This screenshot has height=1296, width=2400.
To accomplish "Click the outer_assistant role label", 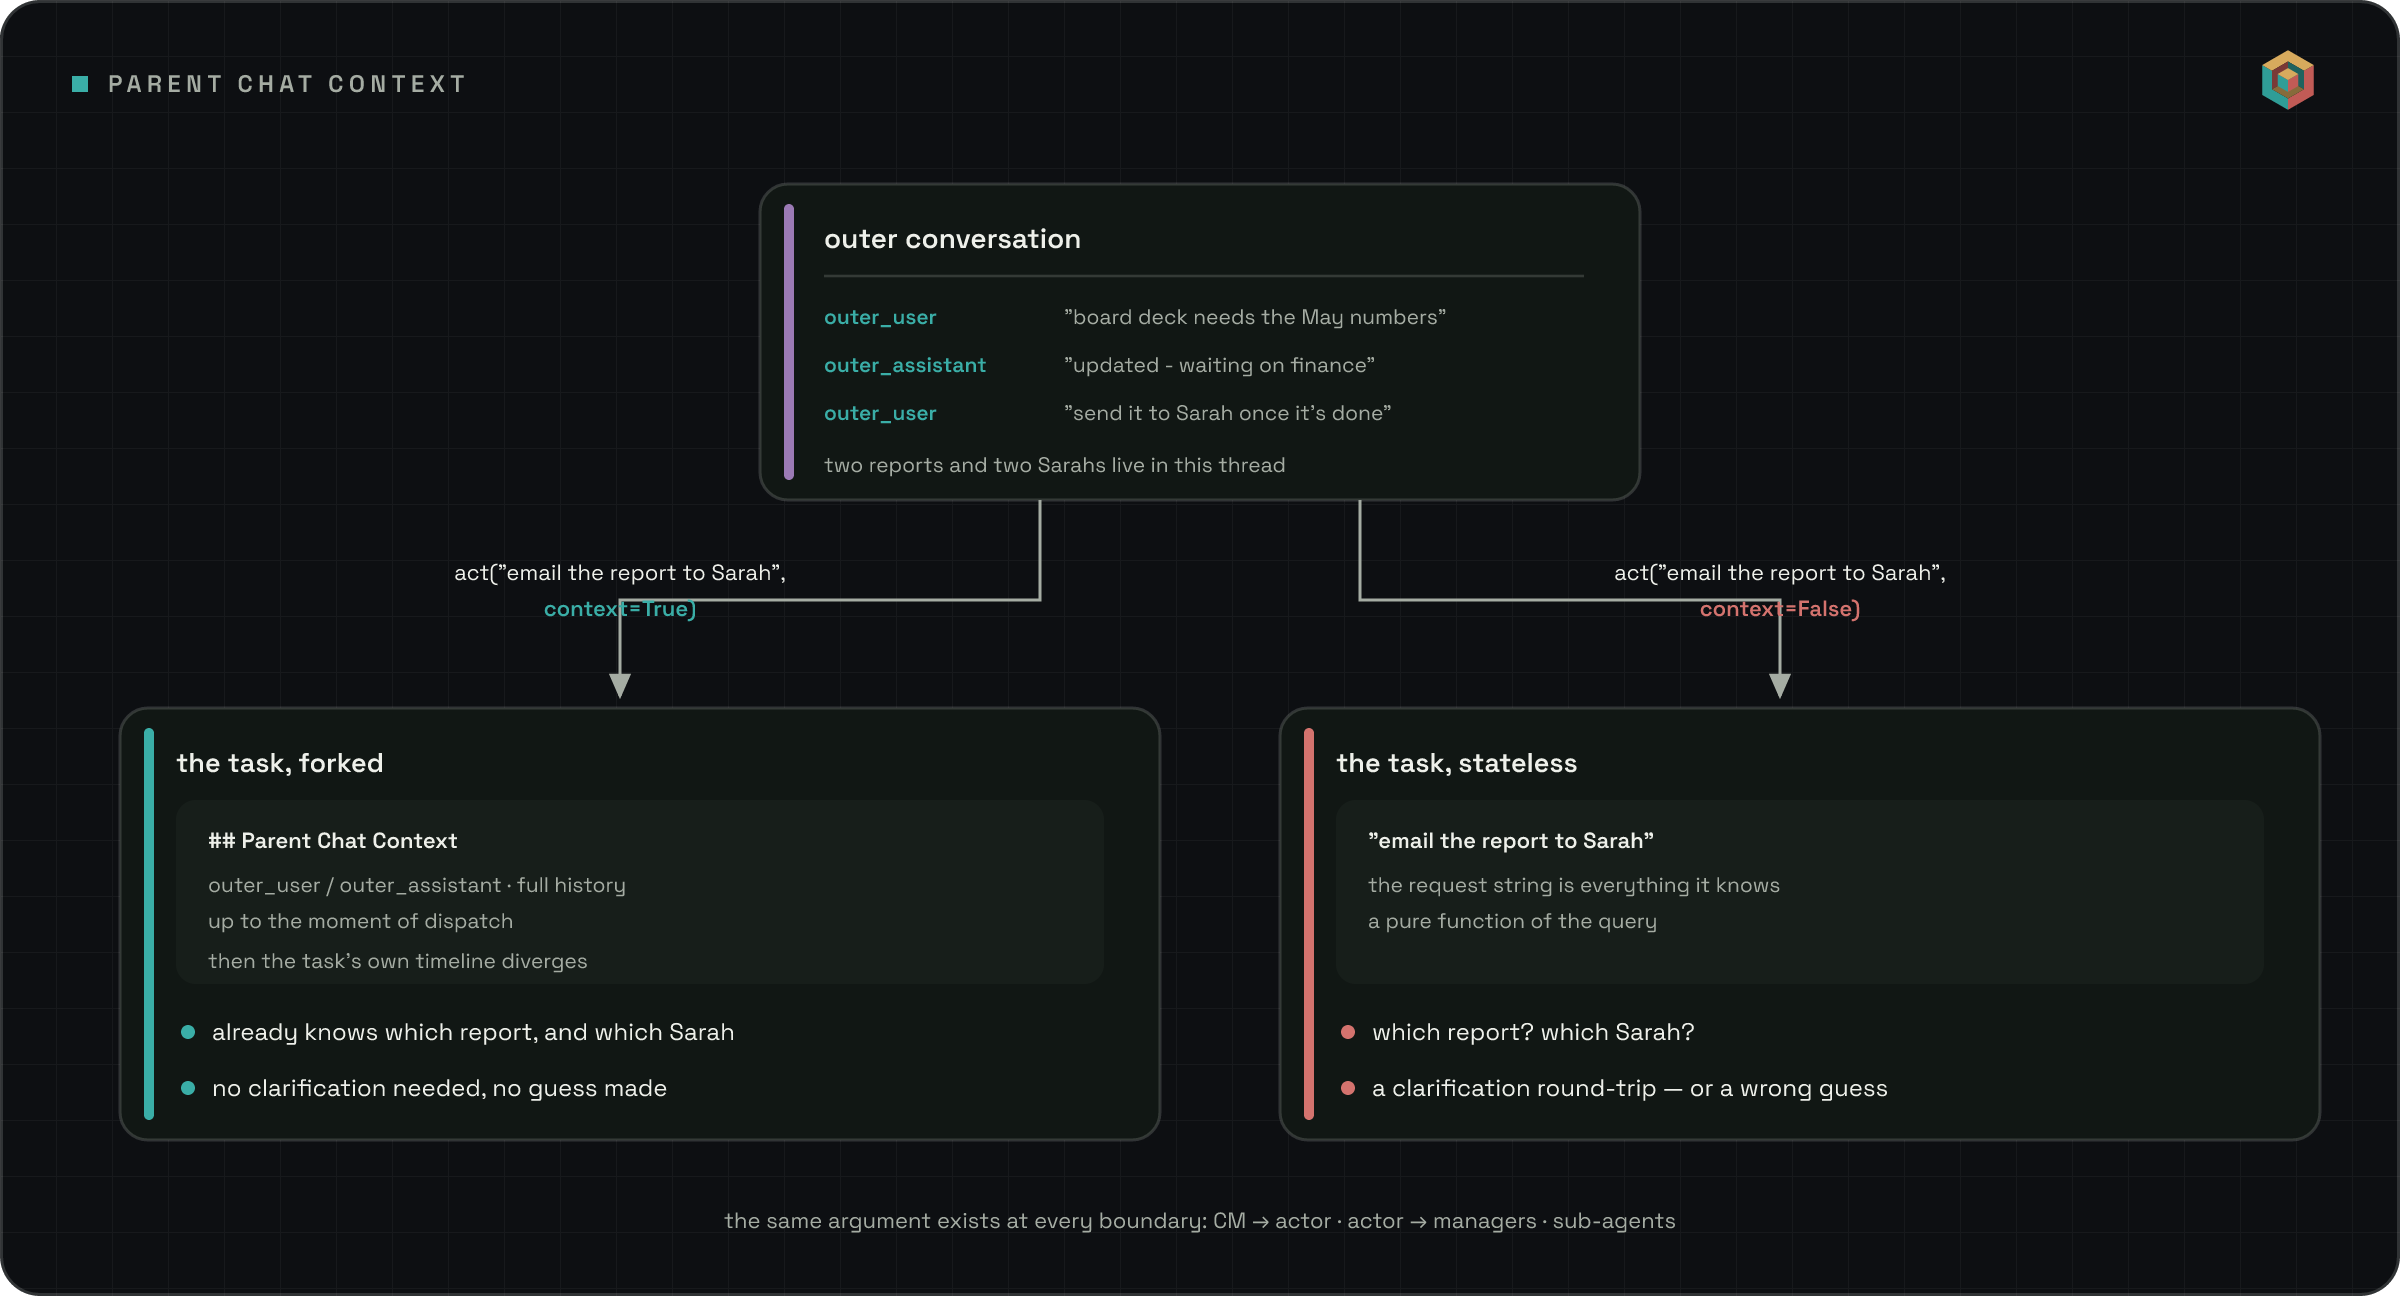I will pos(905,365).
